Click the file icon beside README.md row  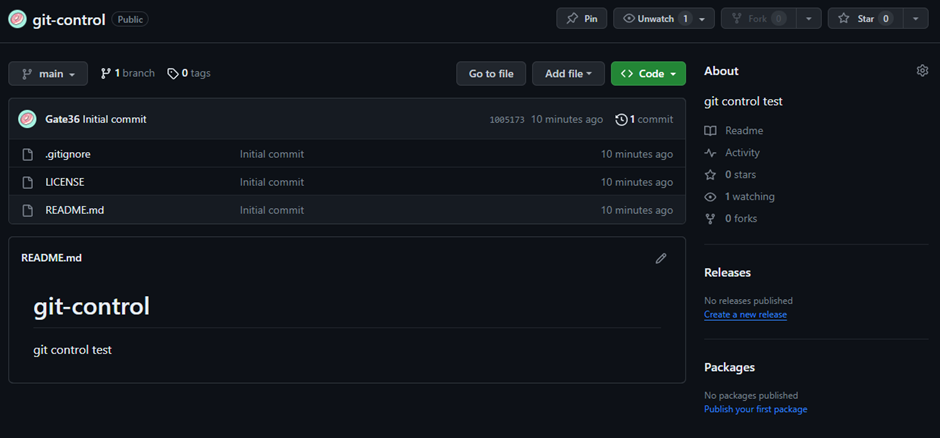27,210
